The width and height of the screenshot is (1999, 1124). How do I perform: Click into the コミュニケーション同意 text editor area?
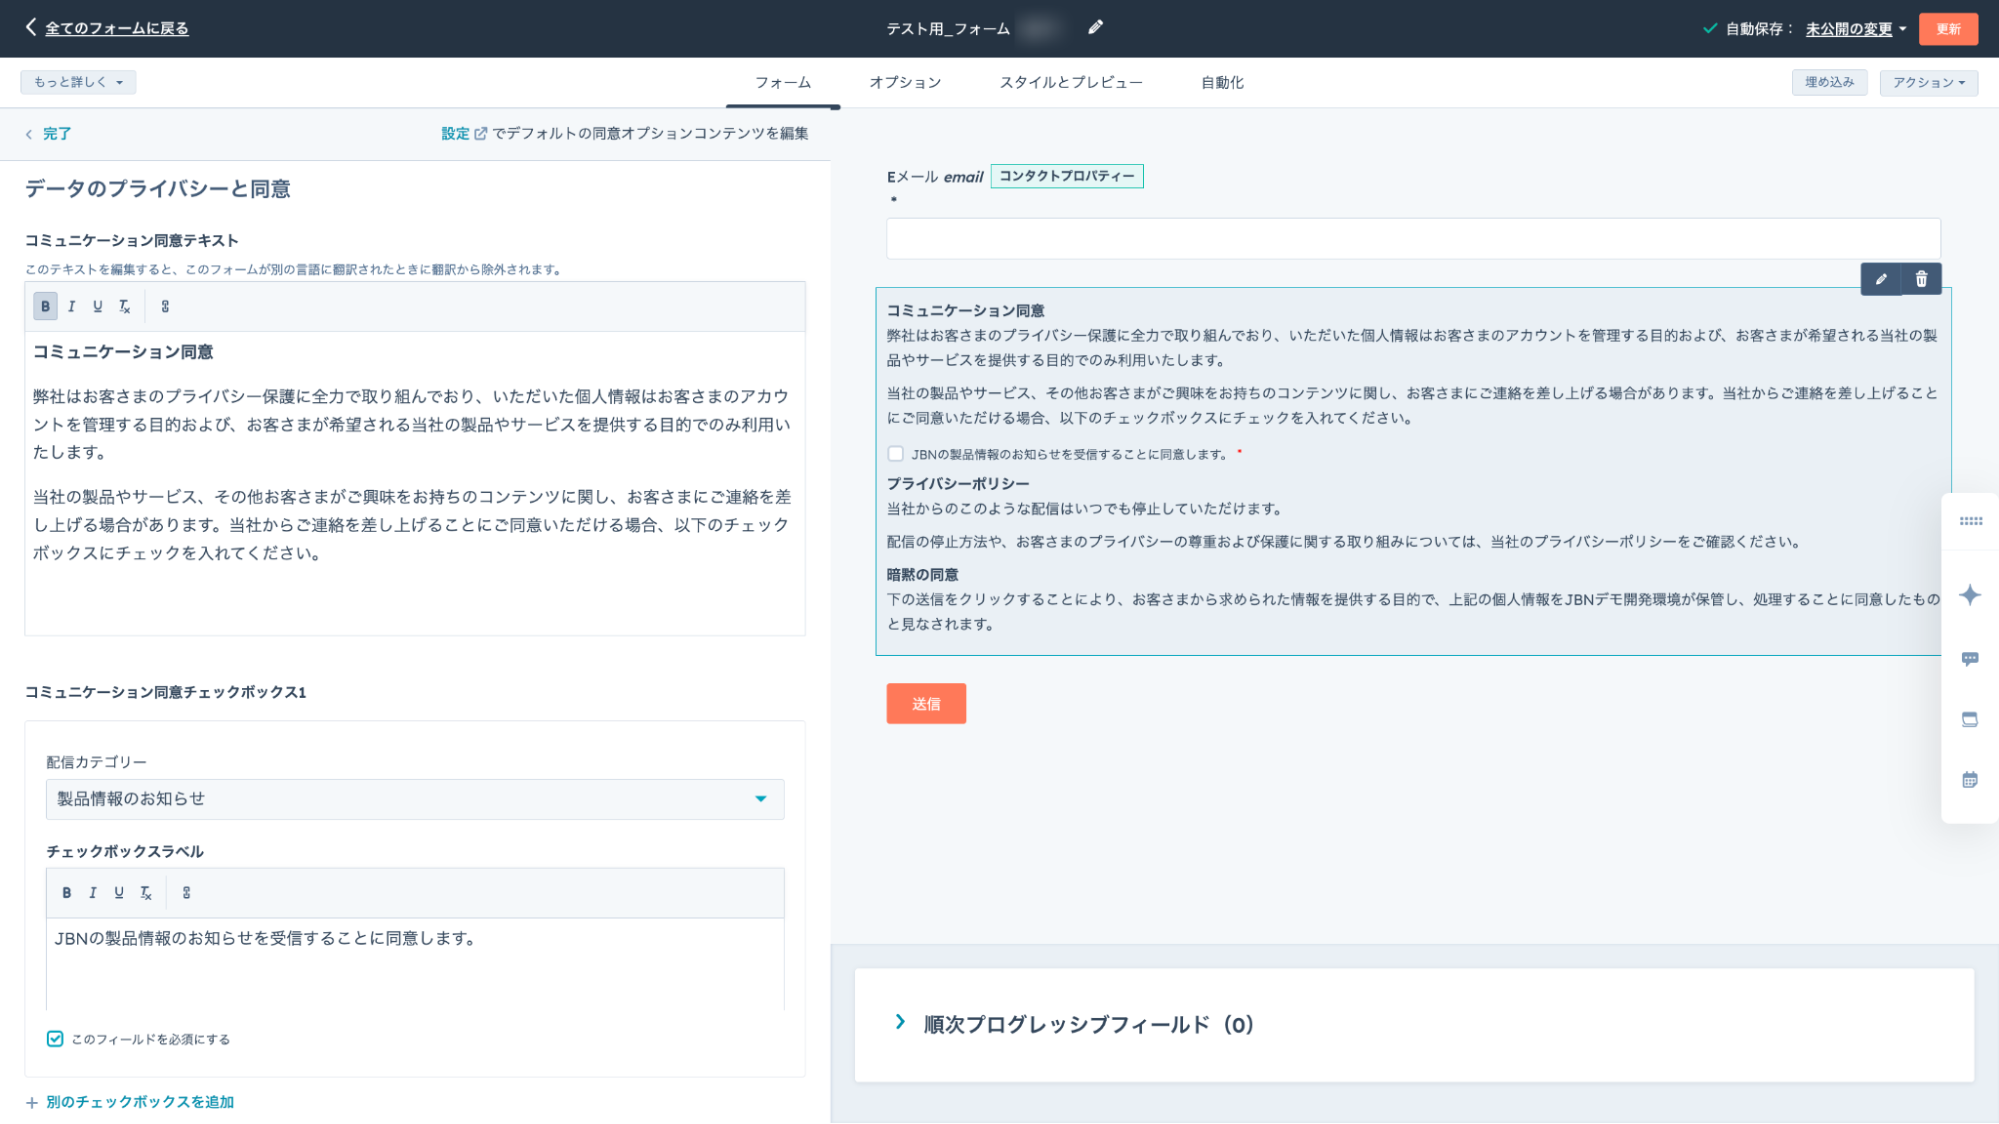coord(415,483)
